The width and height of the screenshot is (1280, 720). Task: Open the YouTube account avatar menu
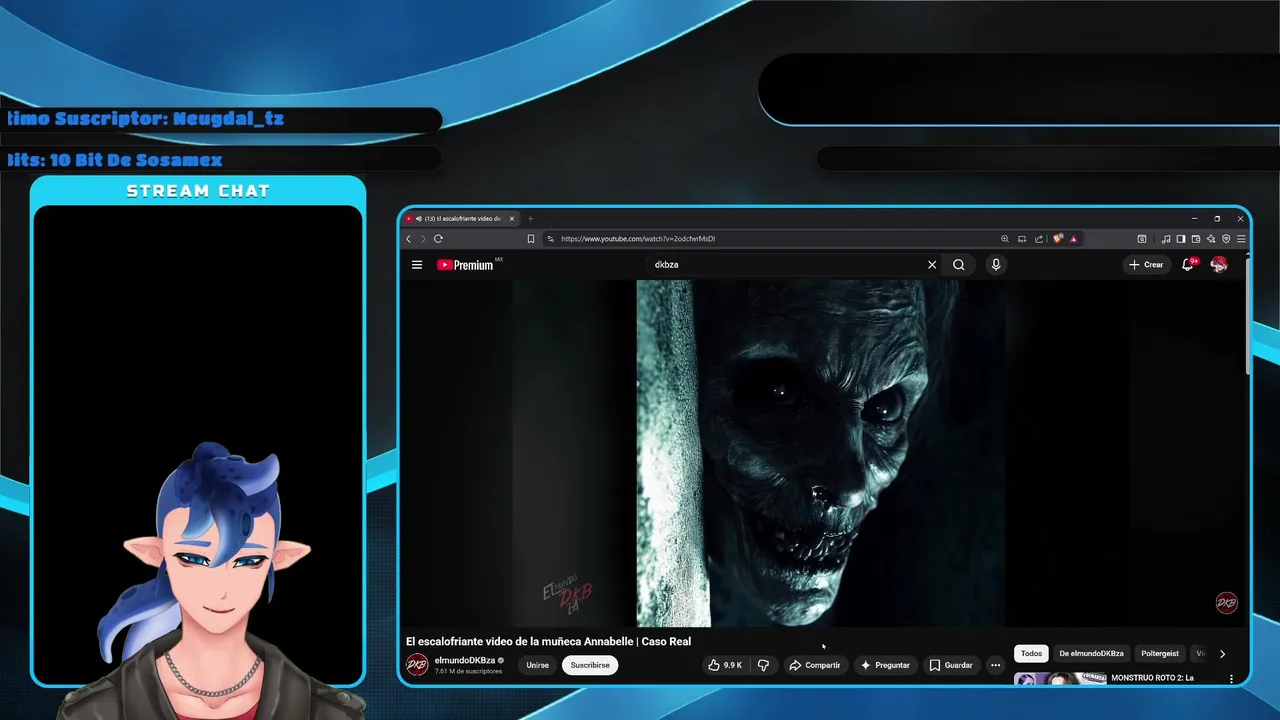tap(1219, 265)
